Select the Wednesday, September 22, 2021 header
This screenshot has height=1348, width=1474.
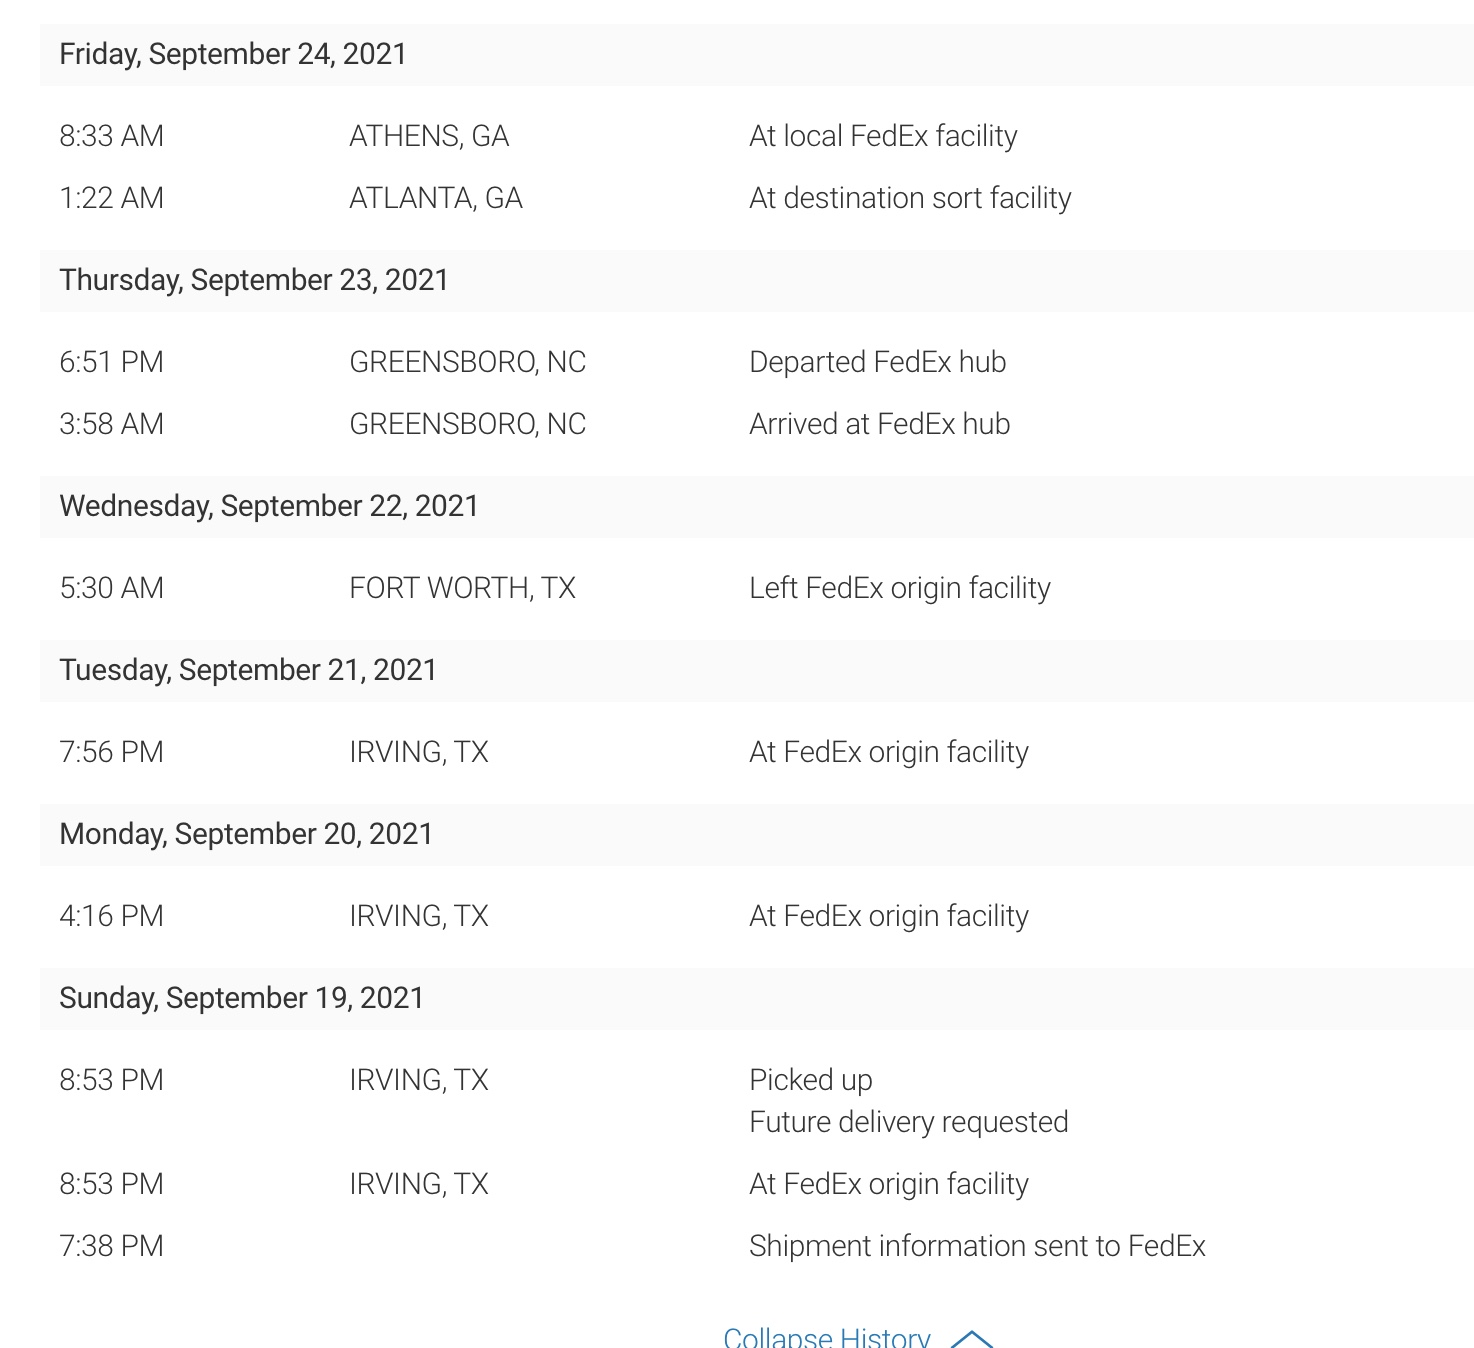[x=269, y=506]
